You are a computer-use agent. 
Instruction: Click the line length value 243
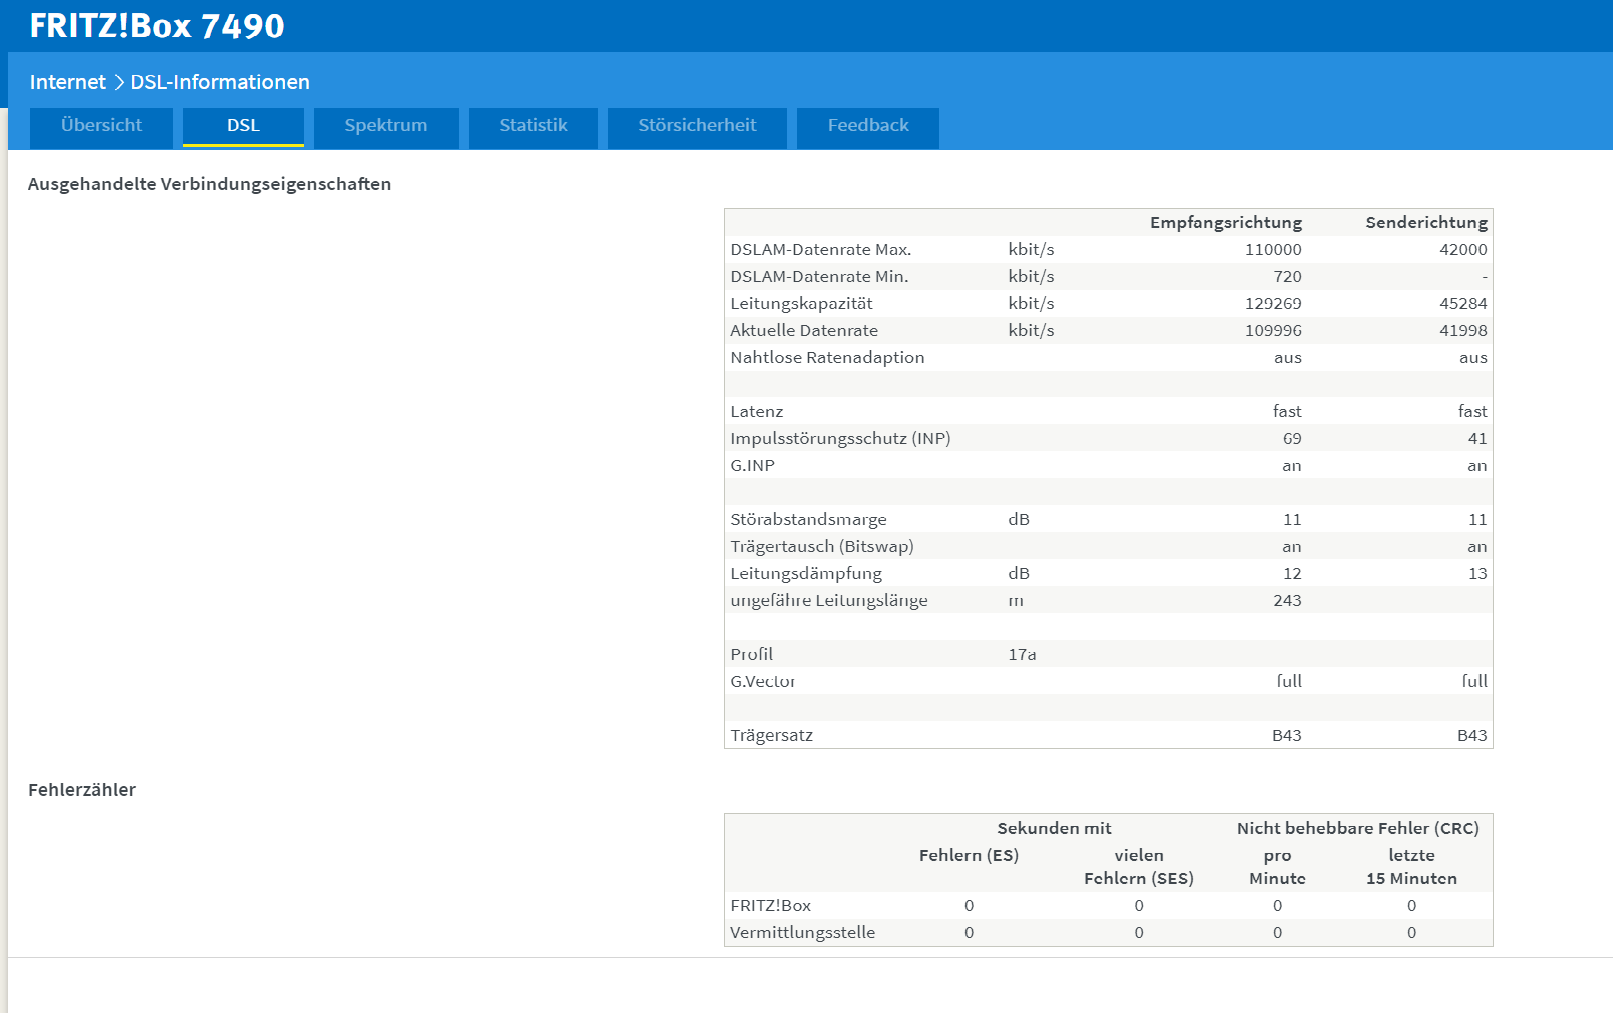[x=1287, y=601]
